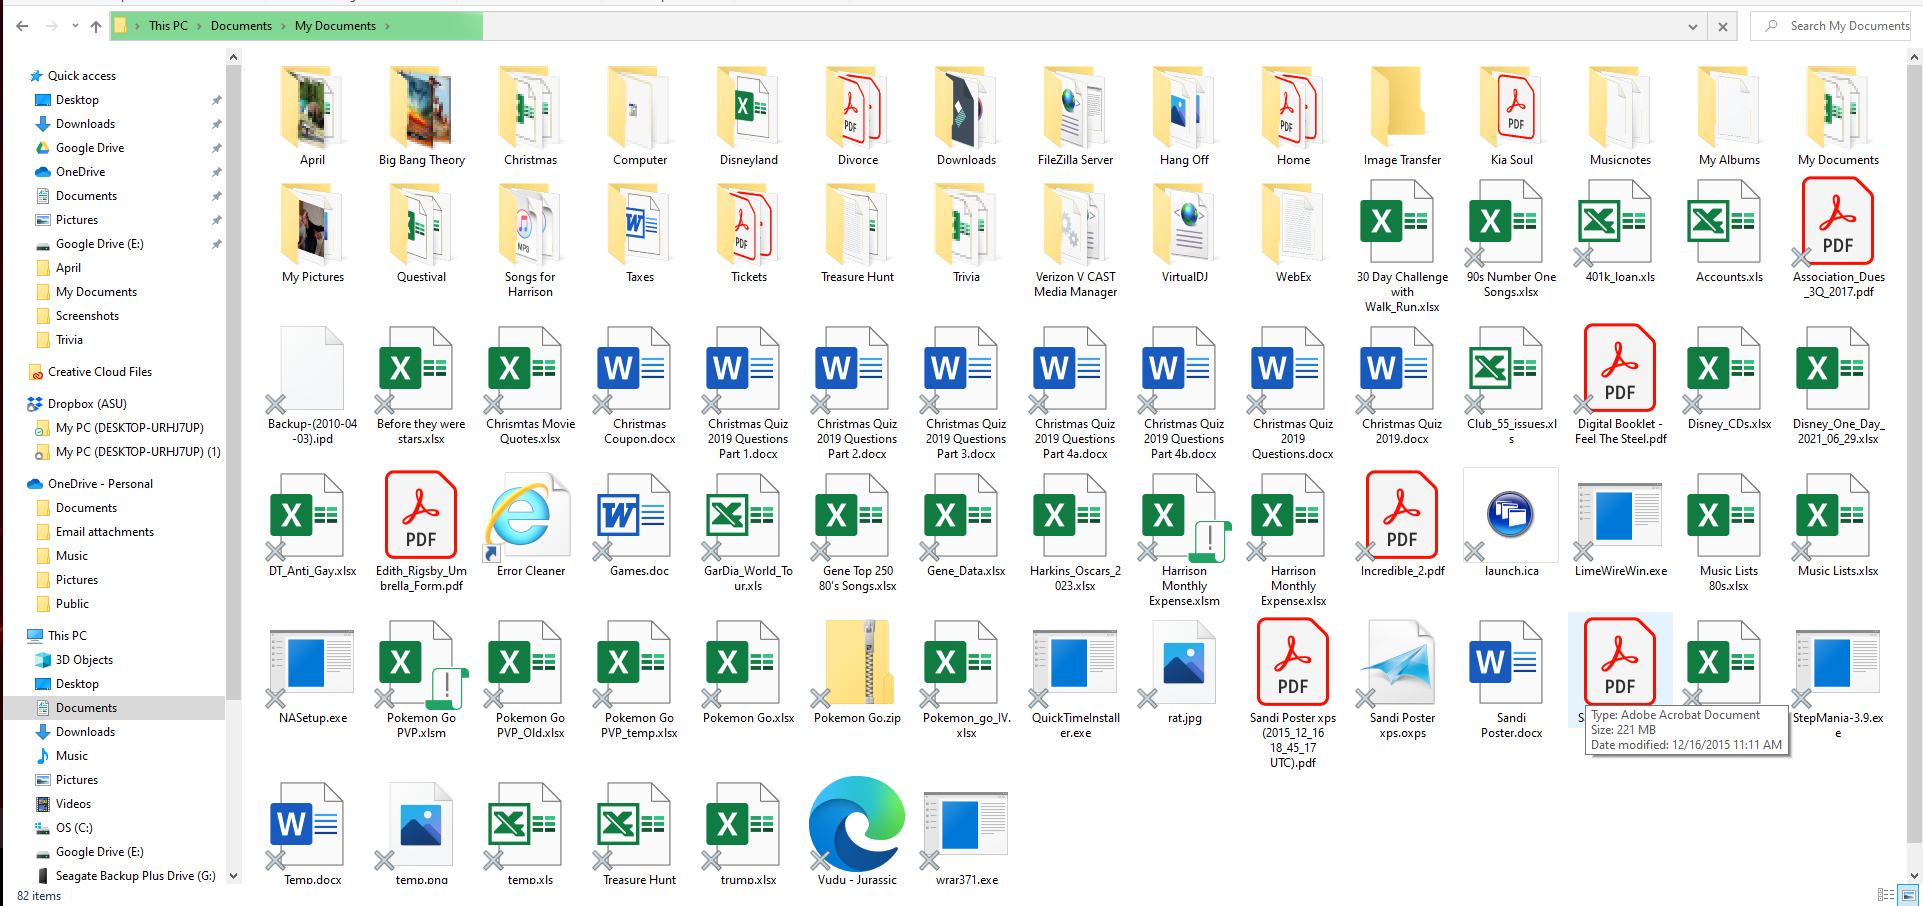
Task: Switch to Details view in status bar
Action: (1886, 895)
